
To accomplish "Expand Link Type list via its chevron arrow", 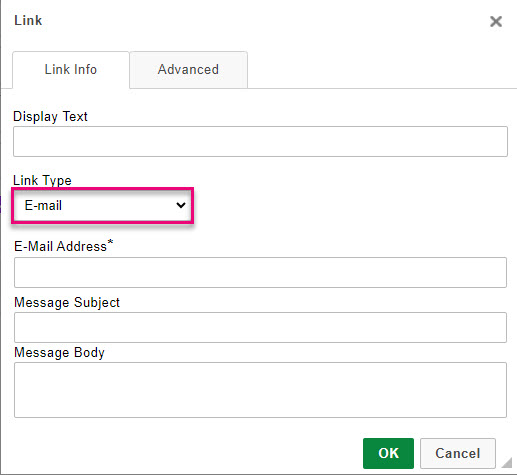I will (x=181, y=205).
